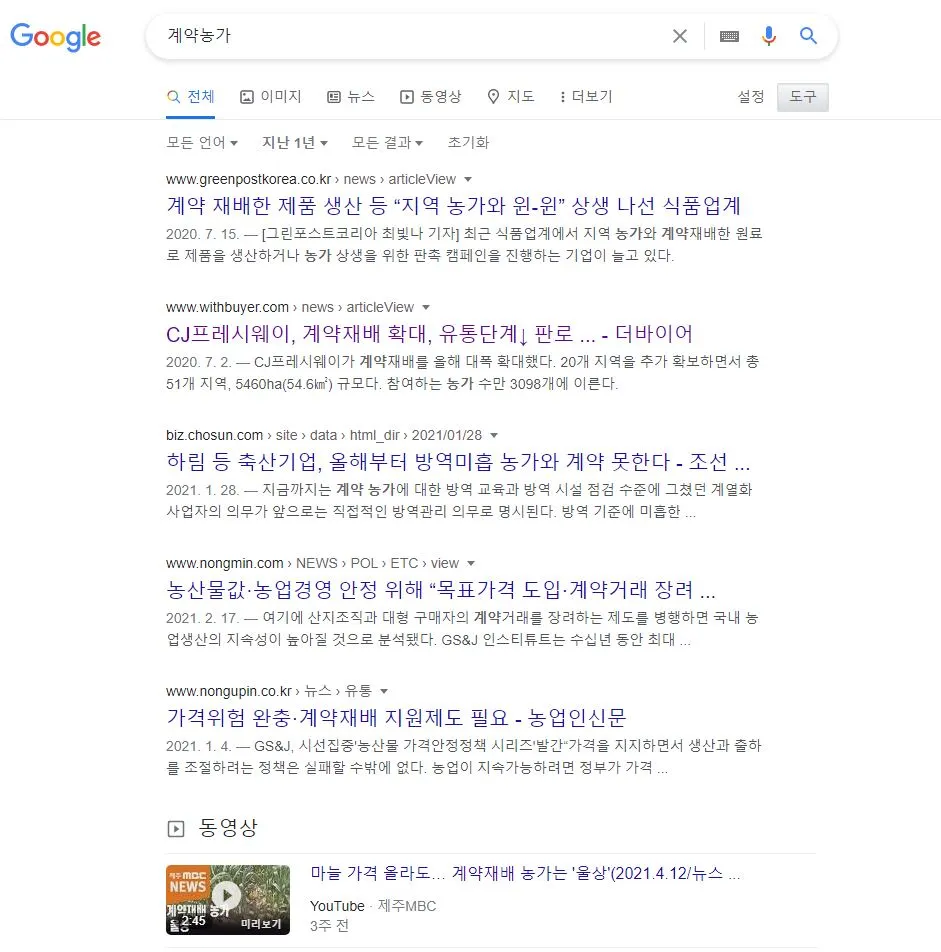Viewport: 941px width, 952px height.
Task: Open the 지도 tab
Action: (x=511, y=97)
